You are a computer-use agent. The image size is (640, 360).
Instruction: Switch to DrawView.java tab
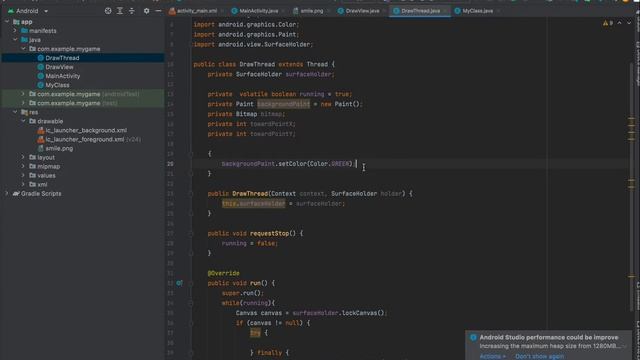(x=362, y=11)
